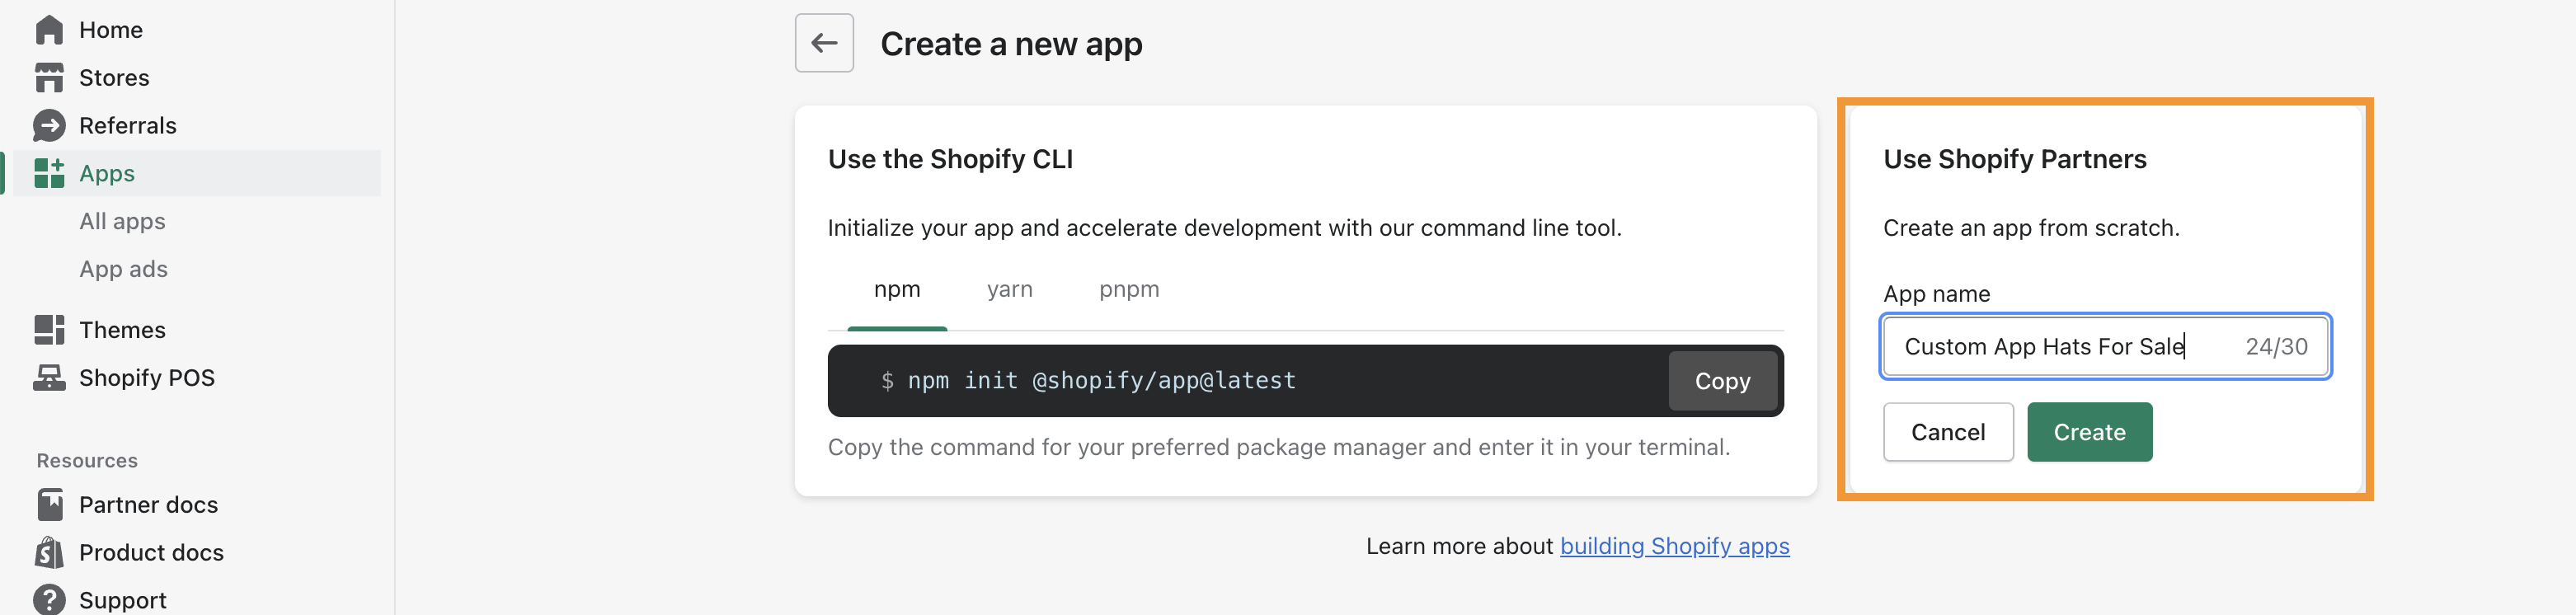Click the Support question mark icon
The image size is (2576, 615).
(x=49, y=600)
